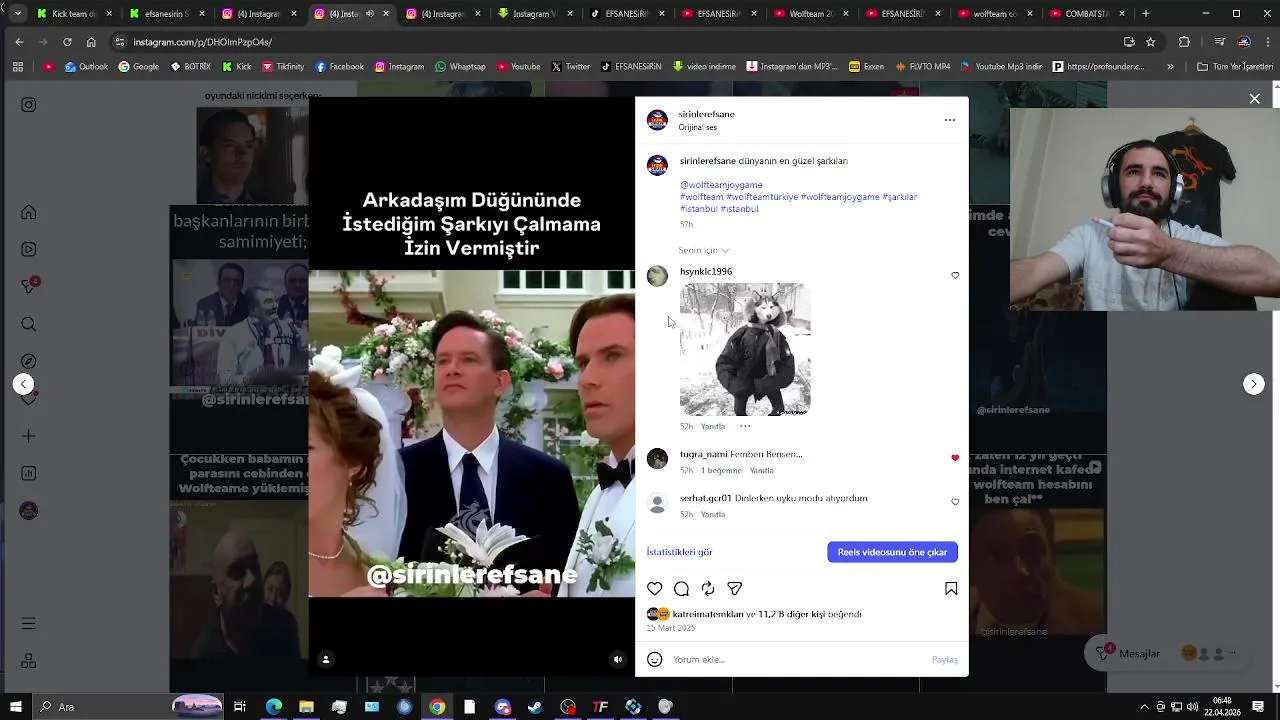Viewport: 1280px width, 720px height.
Task: Like hsynklc1996's comment
Action: (955, 275)
